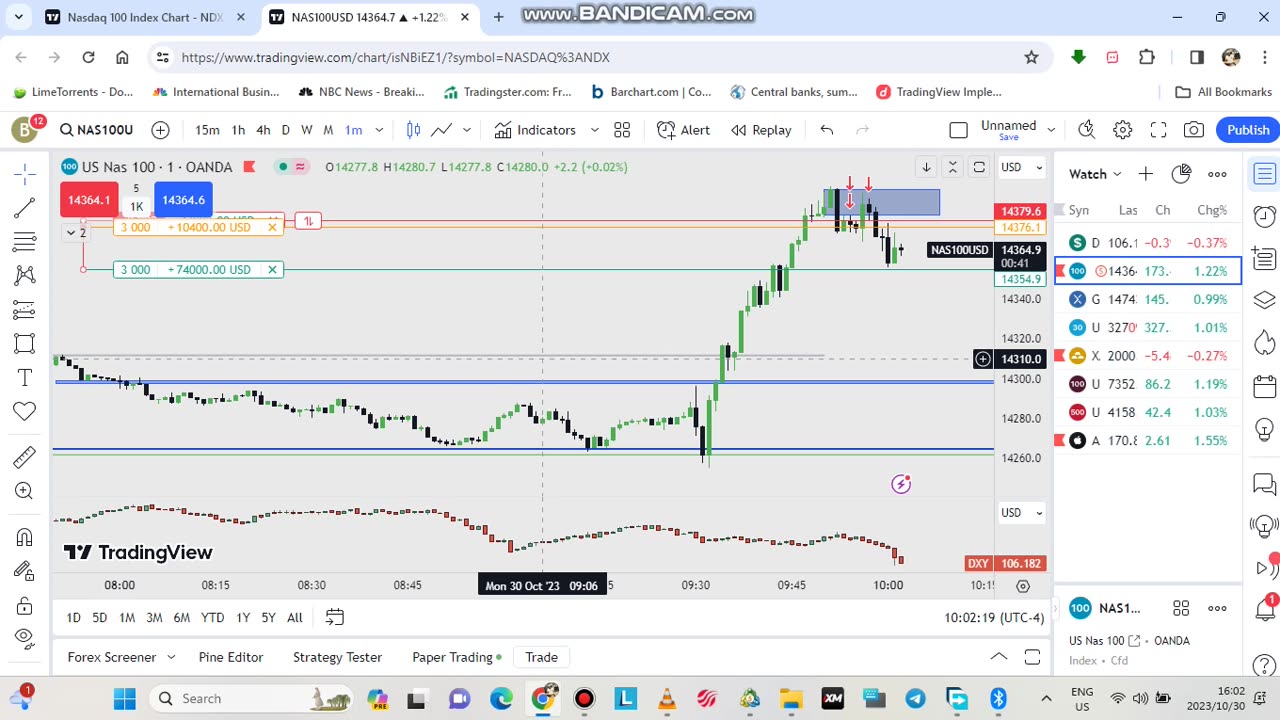Open the USD currency dropdown at top

pos(1022,167)
